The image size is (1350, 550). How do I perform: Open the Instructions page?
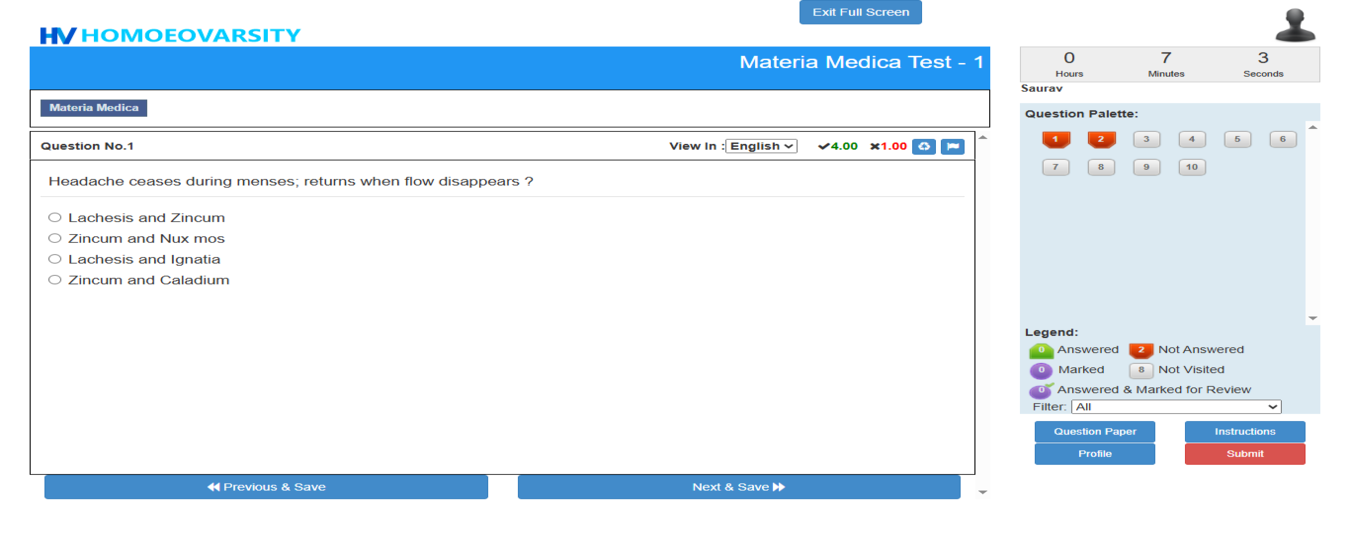click(x=1244, y=432)
